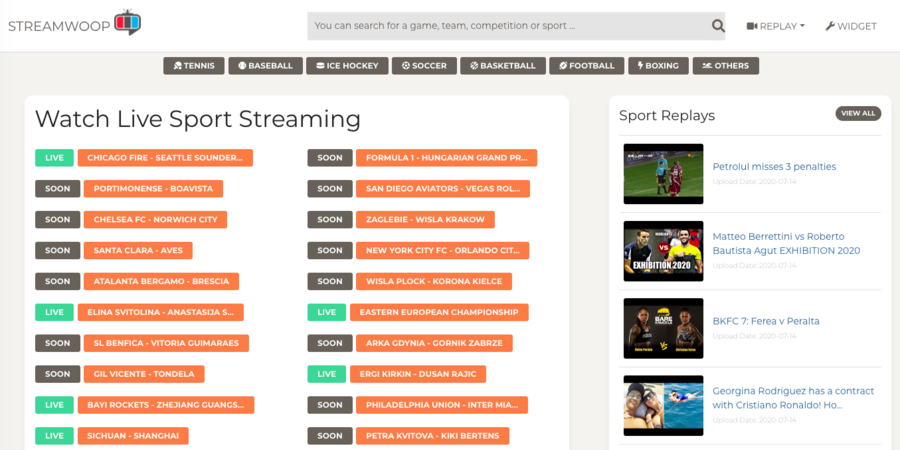900x450 pixels.
Task: Open Zaglebie - Wisla Krakow match
Action: point(425,219)
